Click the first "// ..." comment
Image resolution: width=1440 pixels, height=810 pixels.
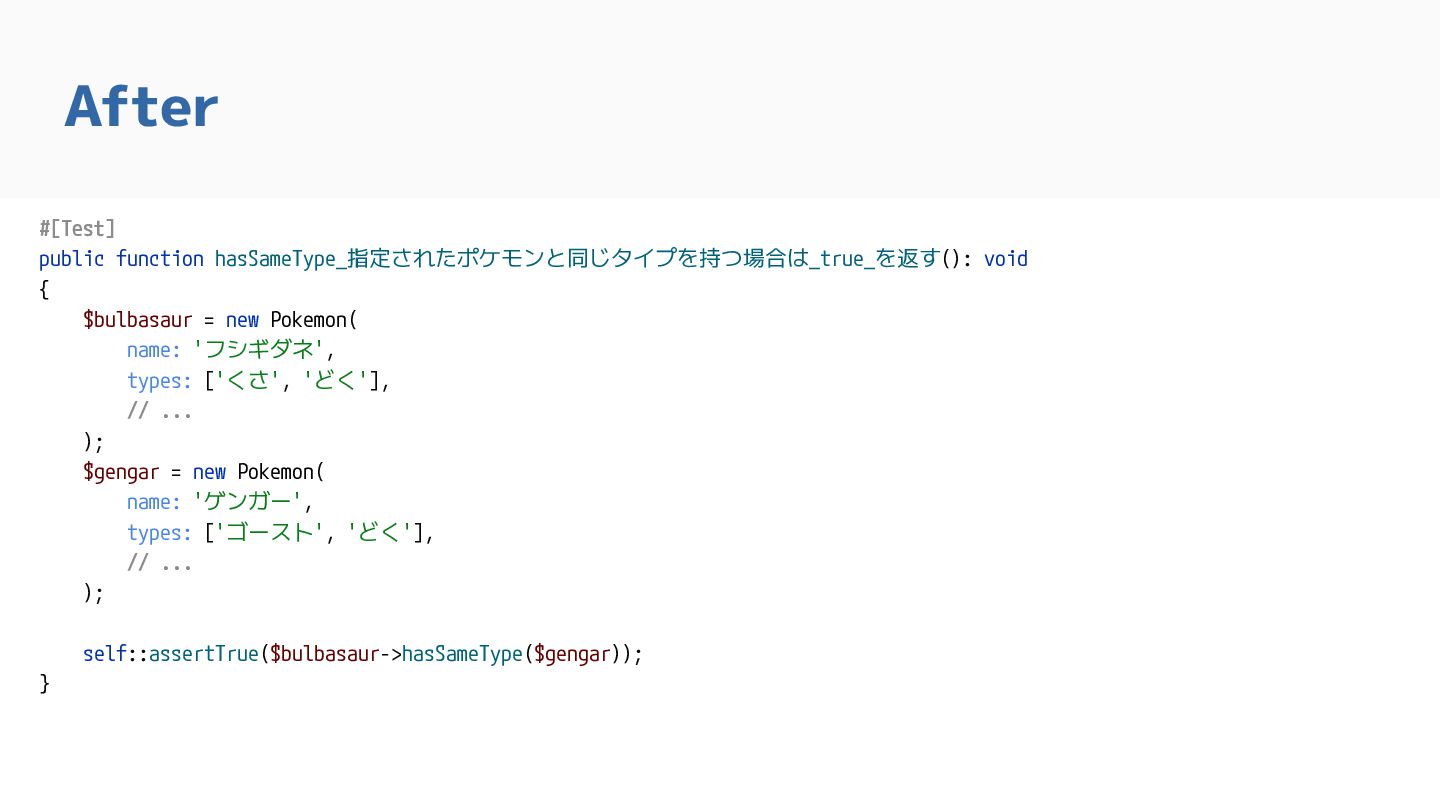click(x=159, y=411)
